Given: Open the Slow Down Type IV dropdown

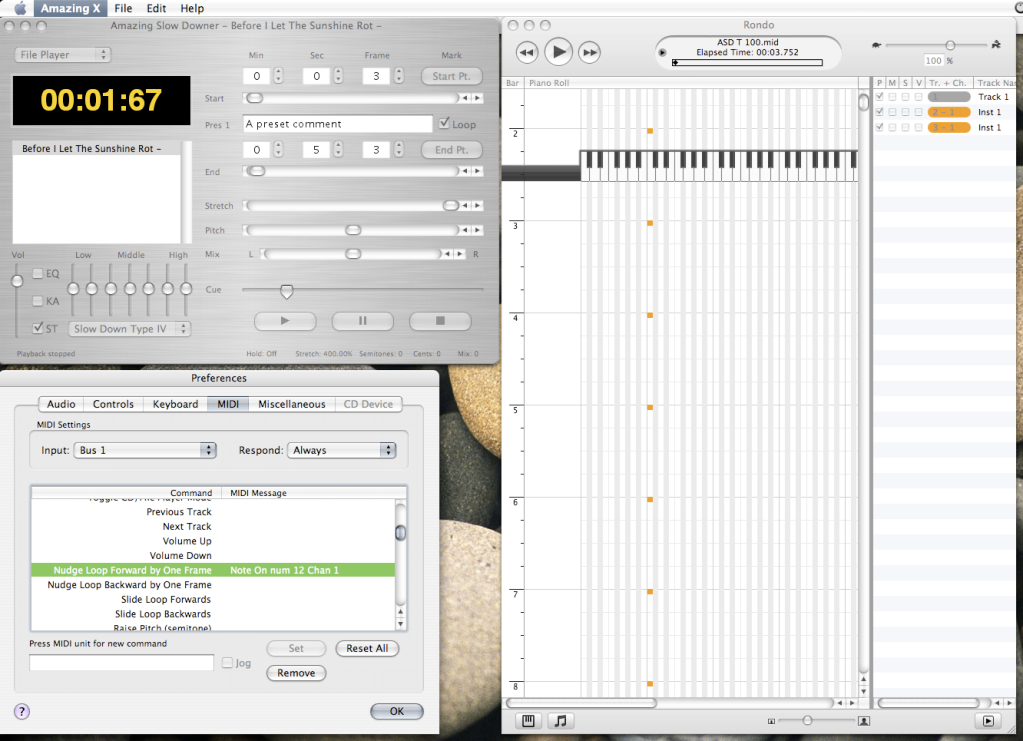Looking at the screenshot, I should (129, 329).
